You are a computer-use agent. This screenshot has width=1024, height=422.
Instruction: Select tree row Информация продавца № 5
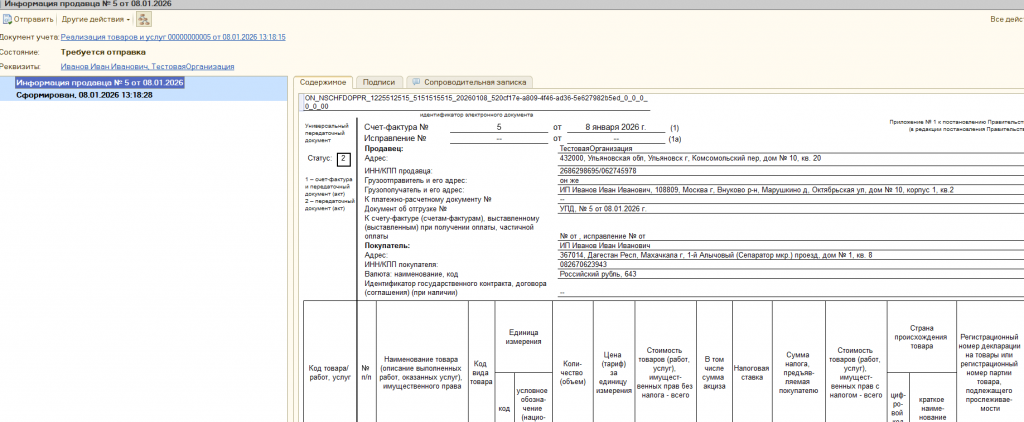click(x=100, y=83)
